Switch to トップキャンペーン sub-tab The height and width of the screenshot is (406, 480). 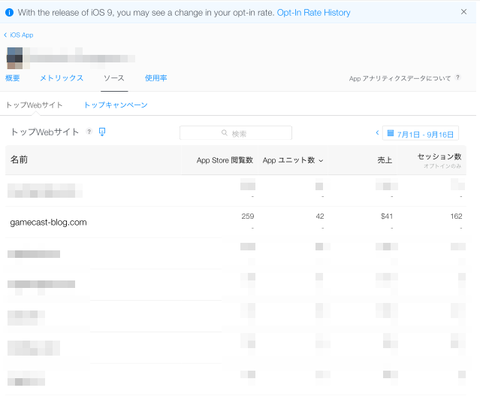tap(116, 105)
